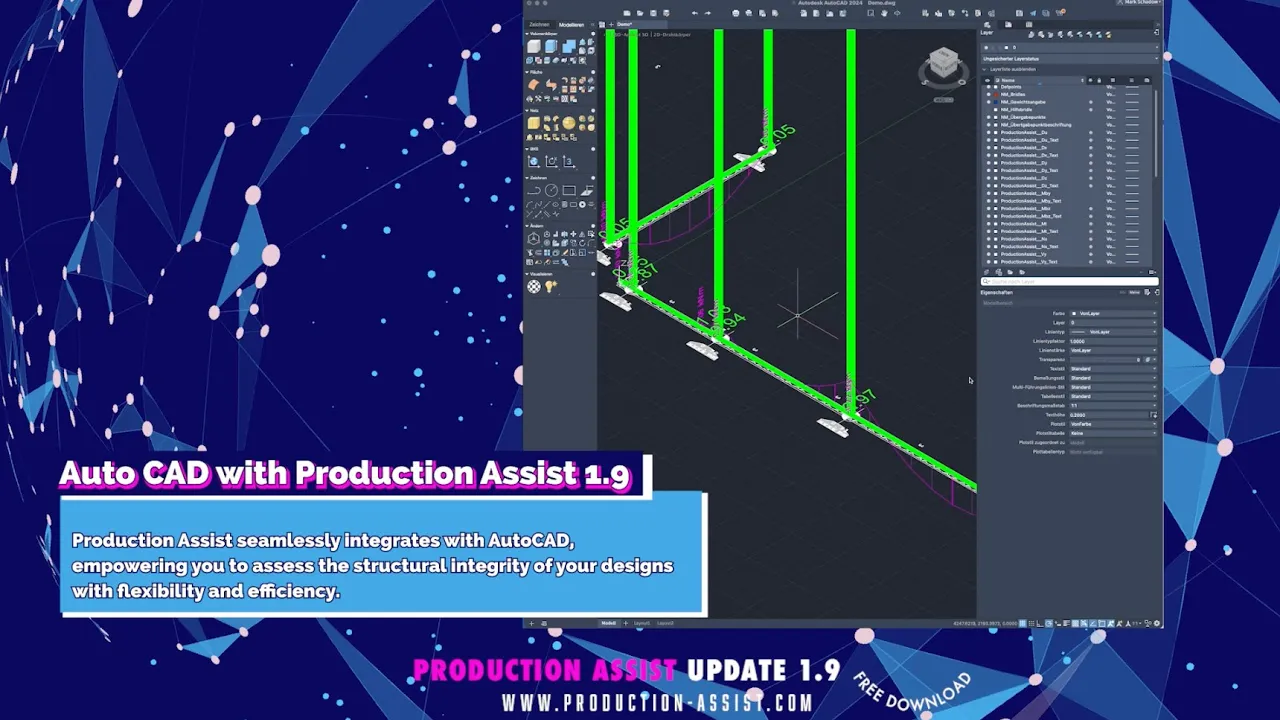Select the rectangle tool in Zeichnen section
The width and height of the screenshot is (1280, 720).
(569, 191)
